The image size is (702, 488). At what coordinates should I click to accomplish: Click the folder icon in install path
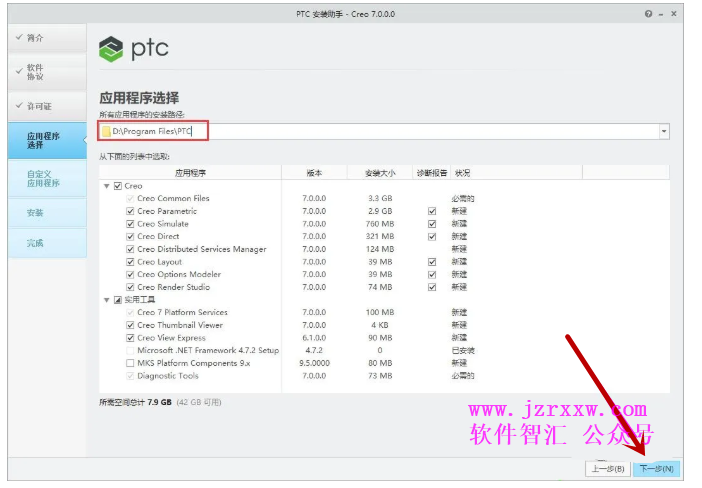tap(106, 131)
